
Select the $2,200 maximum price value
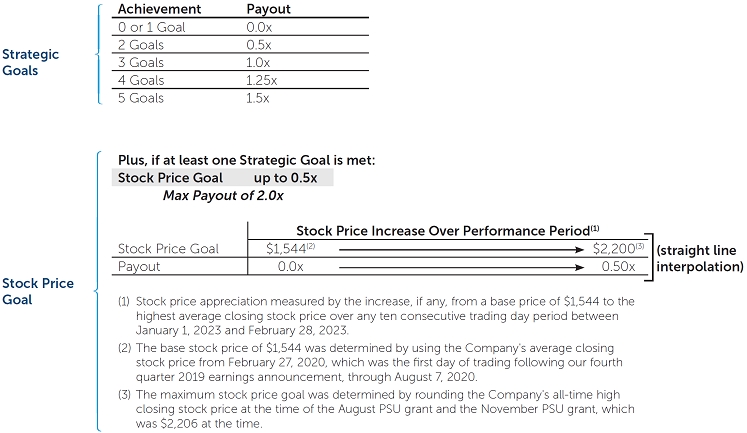coord(613,248)
